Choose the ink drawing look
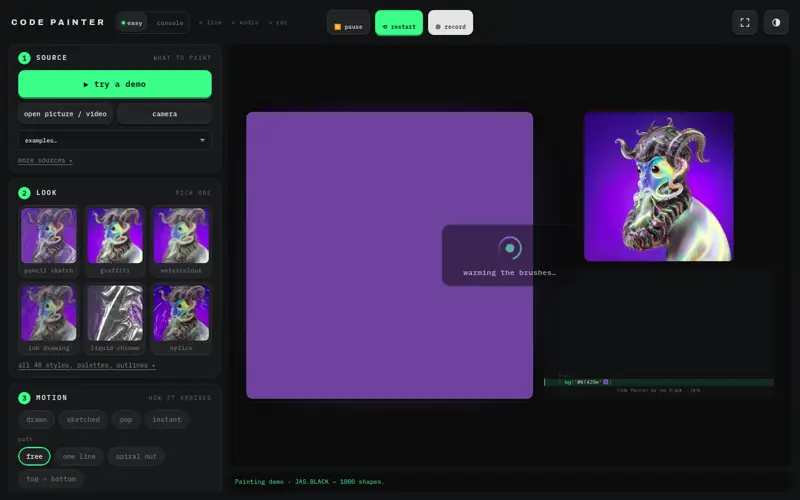This screenshot has height=500, width=800. click(x=49, y=318)
